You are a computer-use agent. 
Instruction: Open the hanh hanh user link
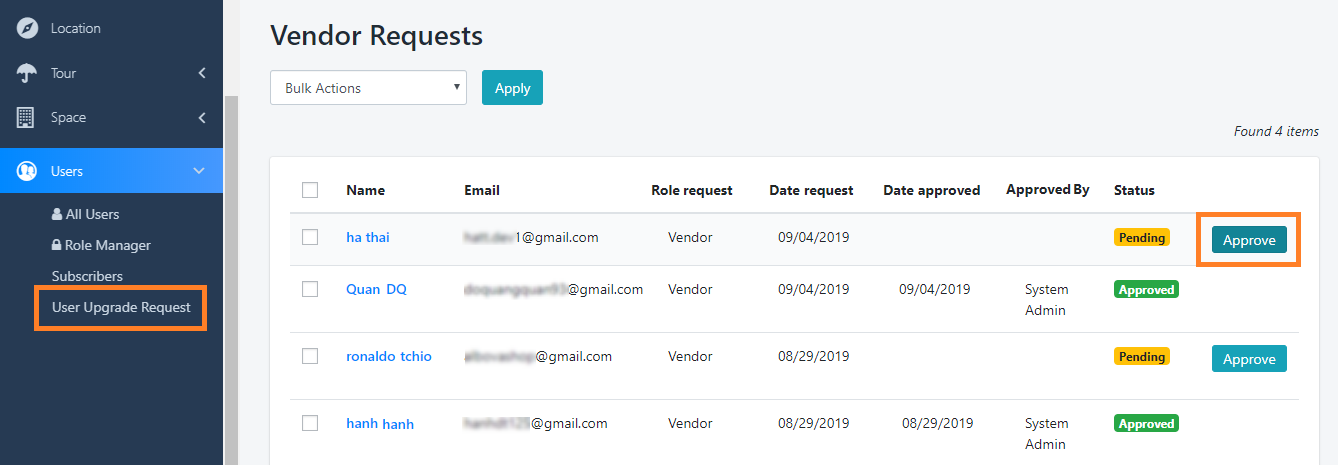tap(380, 424)
